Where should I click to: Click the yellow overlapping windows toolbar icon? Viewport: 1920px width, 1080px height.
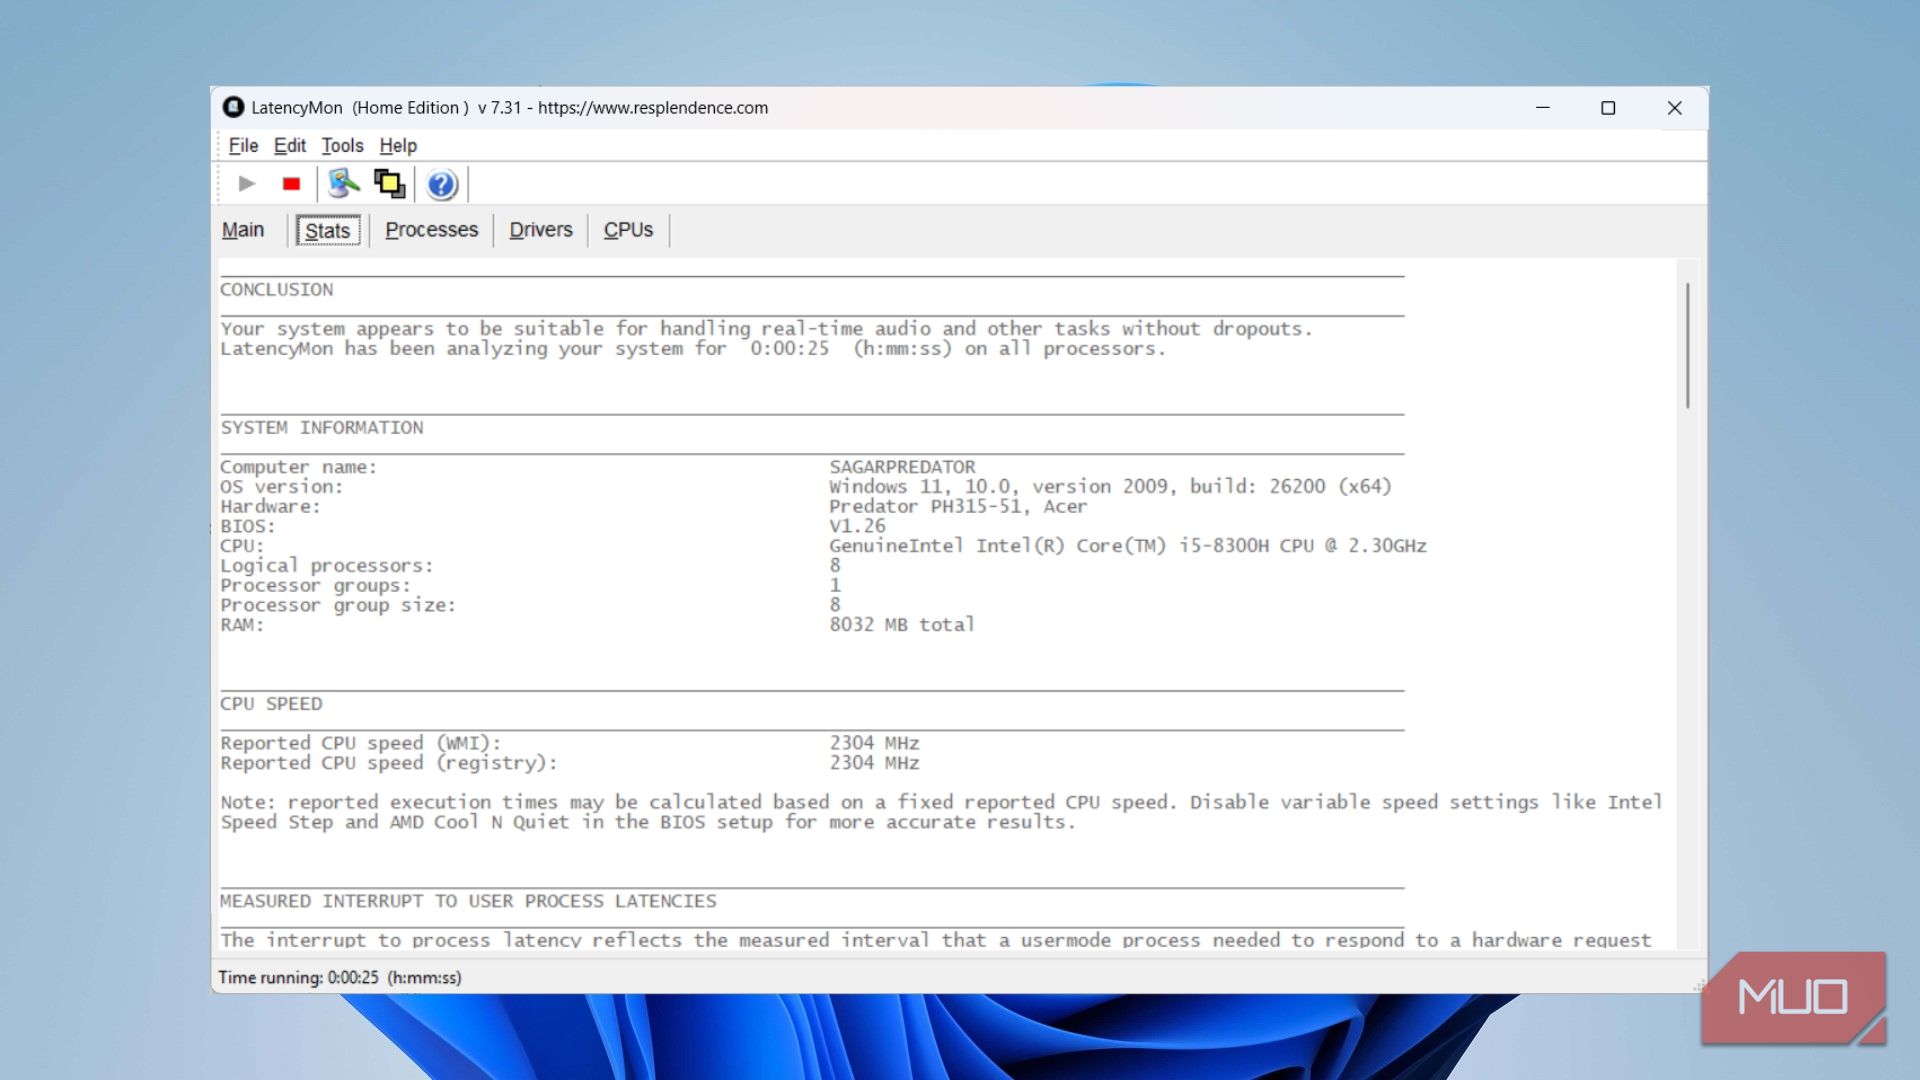[389, 184]
